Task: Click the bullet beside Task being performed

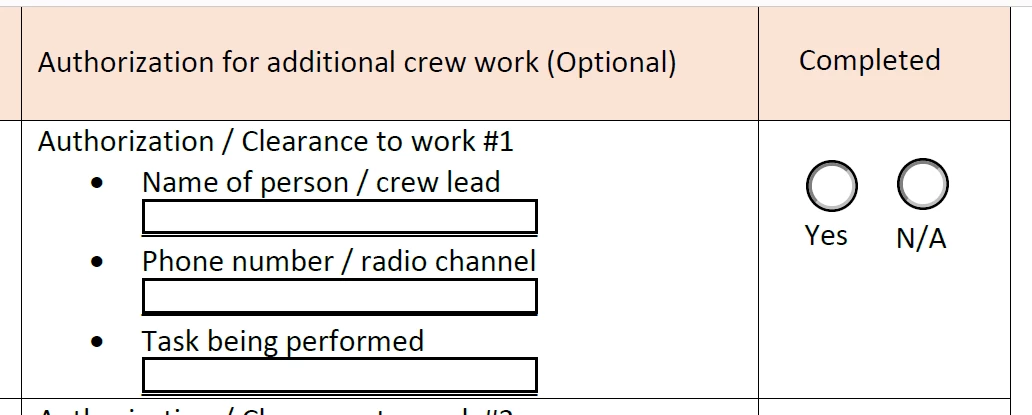Action: point(97,342)
